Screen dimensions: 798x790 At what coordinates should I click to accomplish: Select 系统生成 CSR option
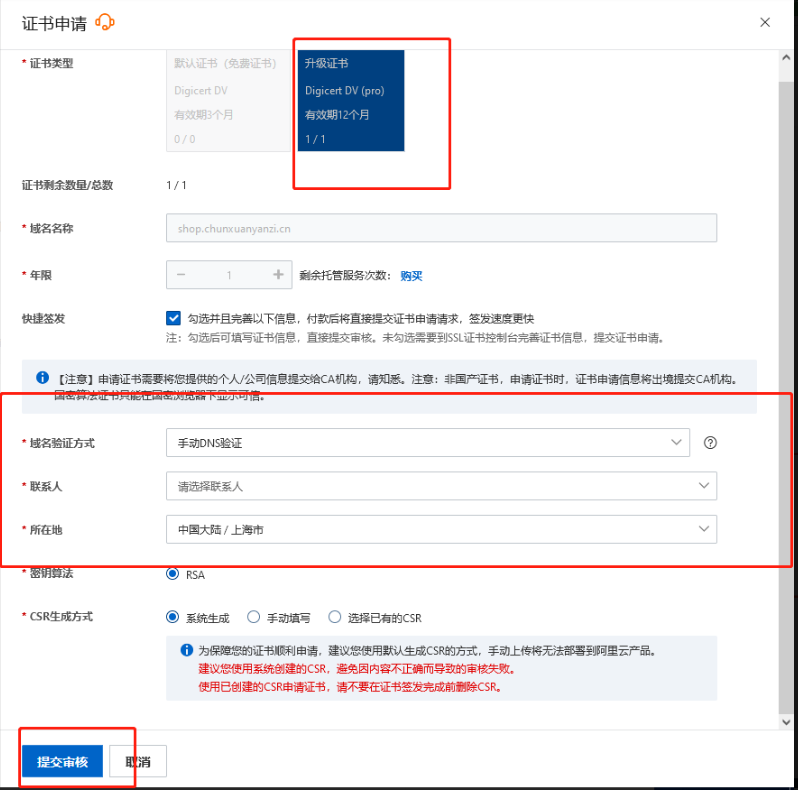pos(173,617)
